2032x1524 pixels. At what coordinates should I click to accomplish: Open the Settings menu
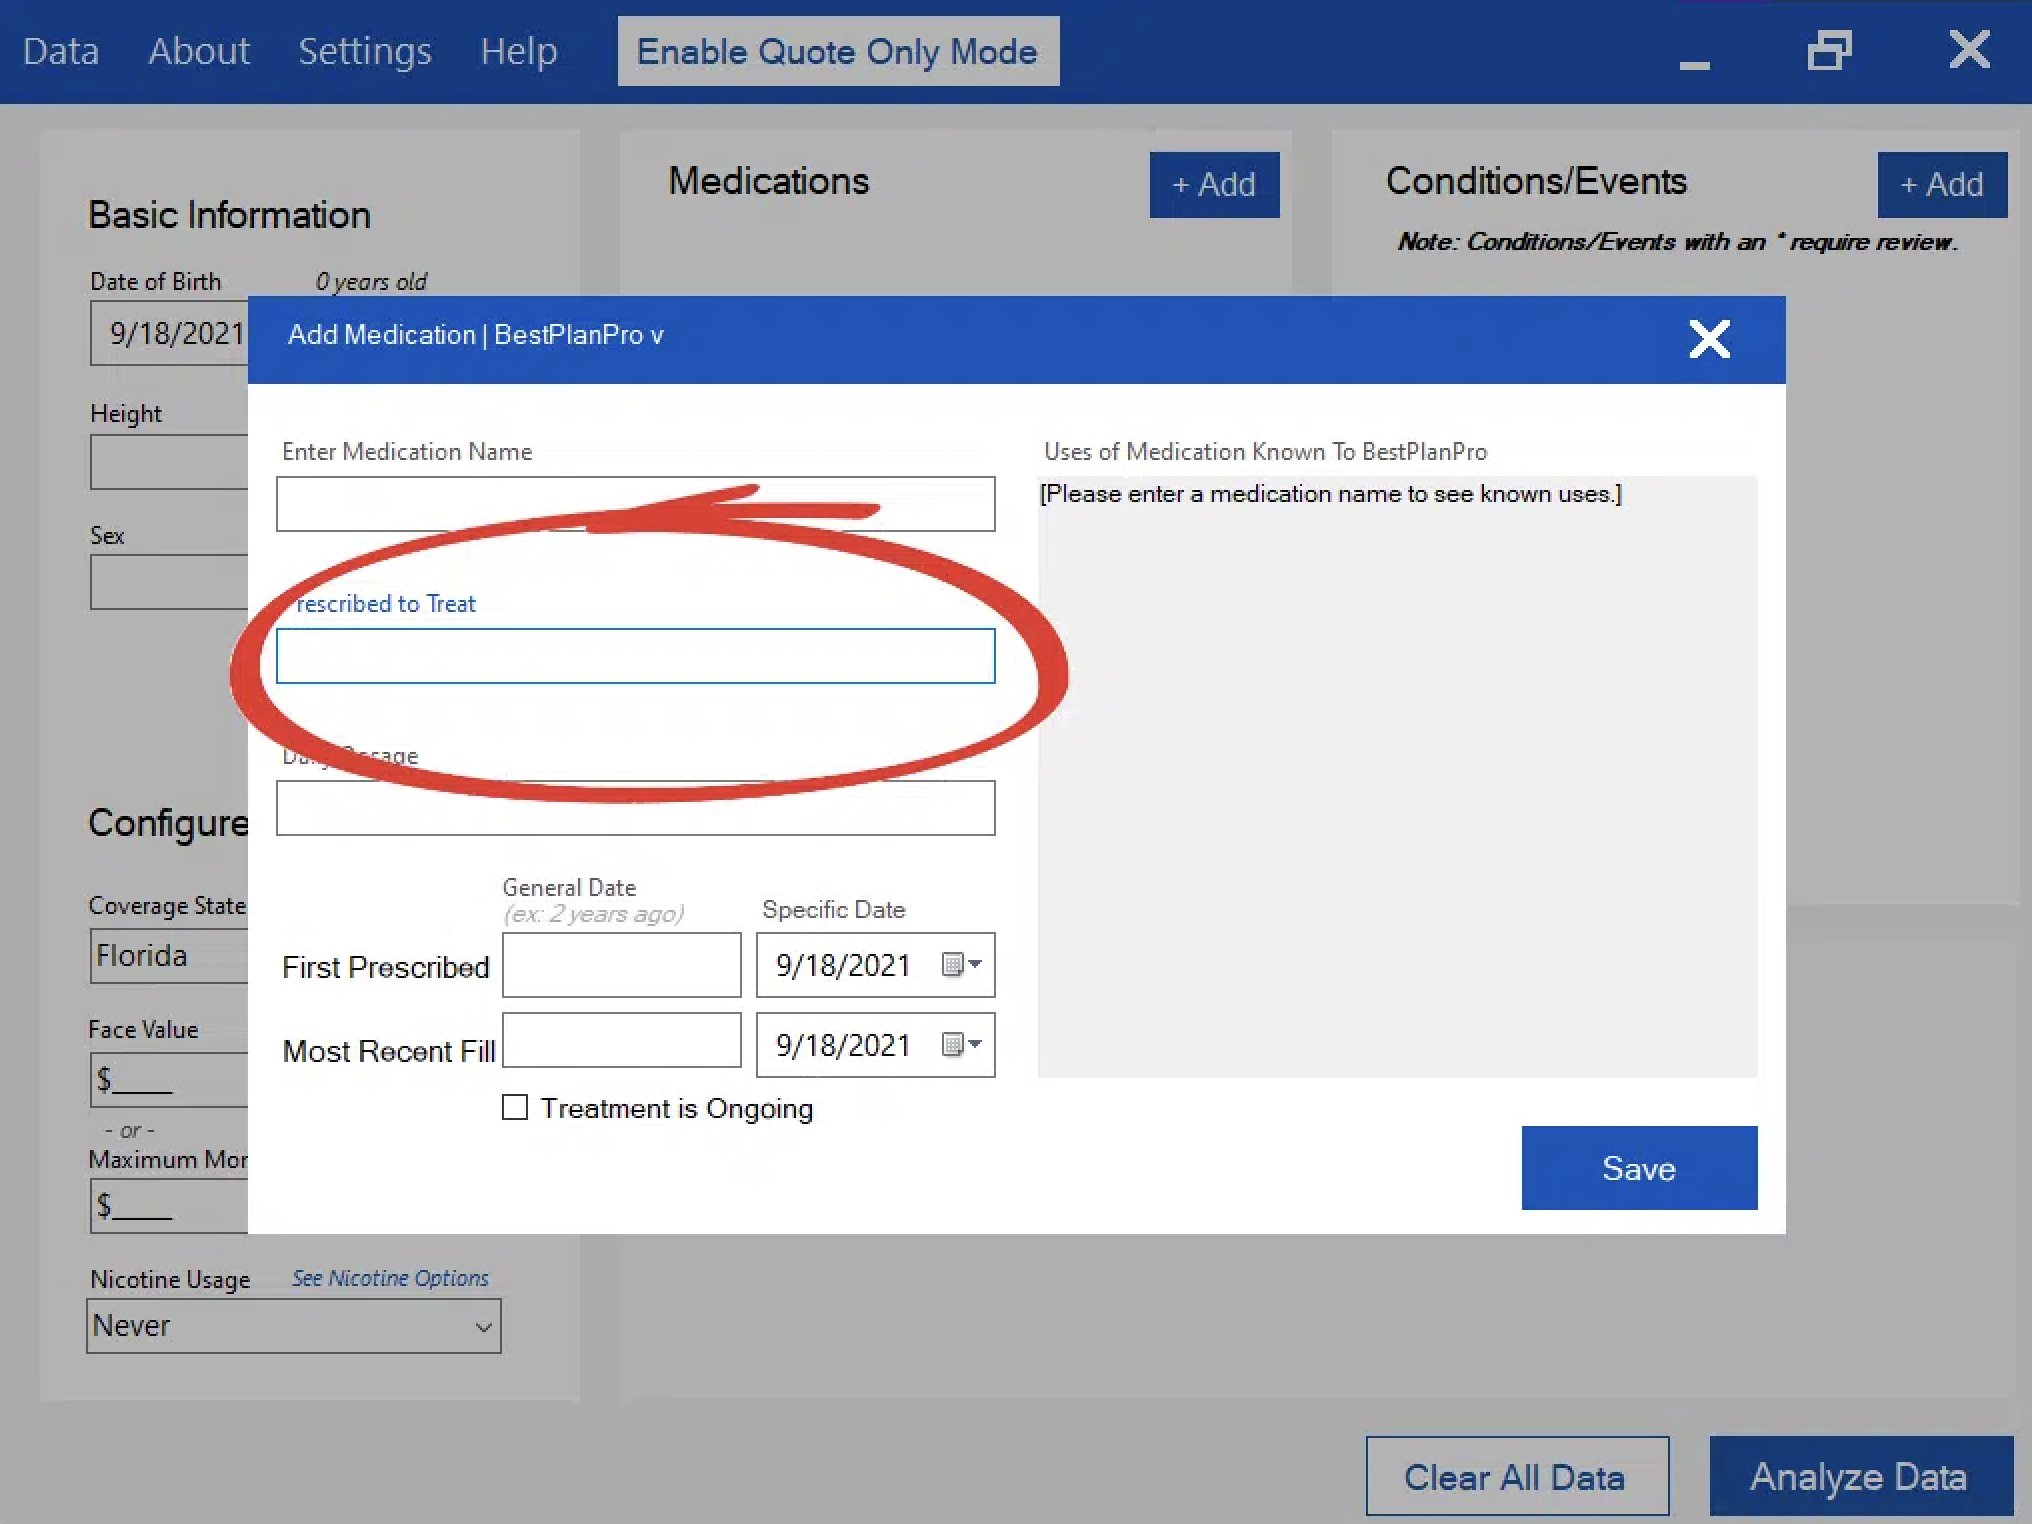click(365, 51)
